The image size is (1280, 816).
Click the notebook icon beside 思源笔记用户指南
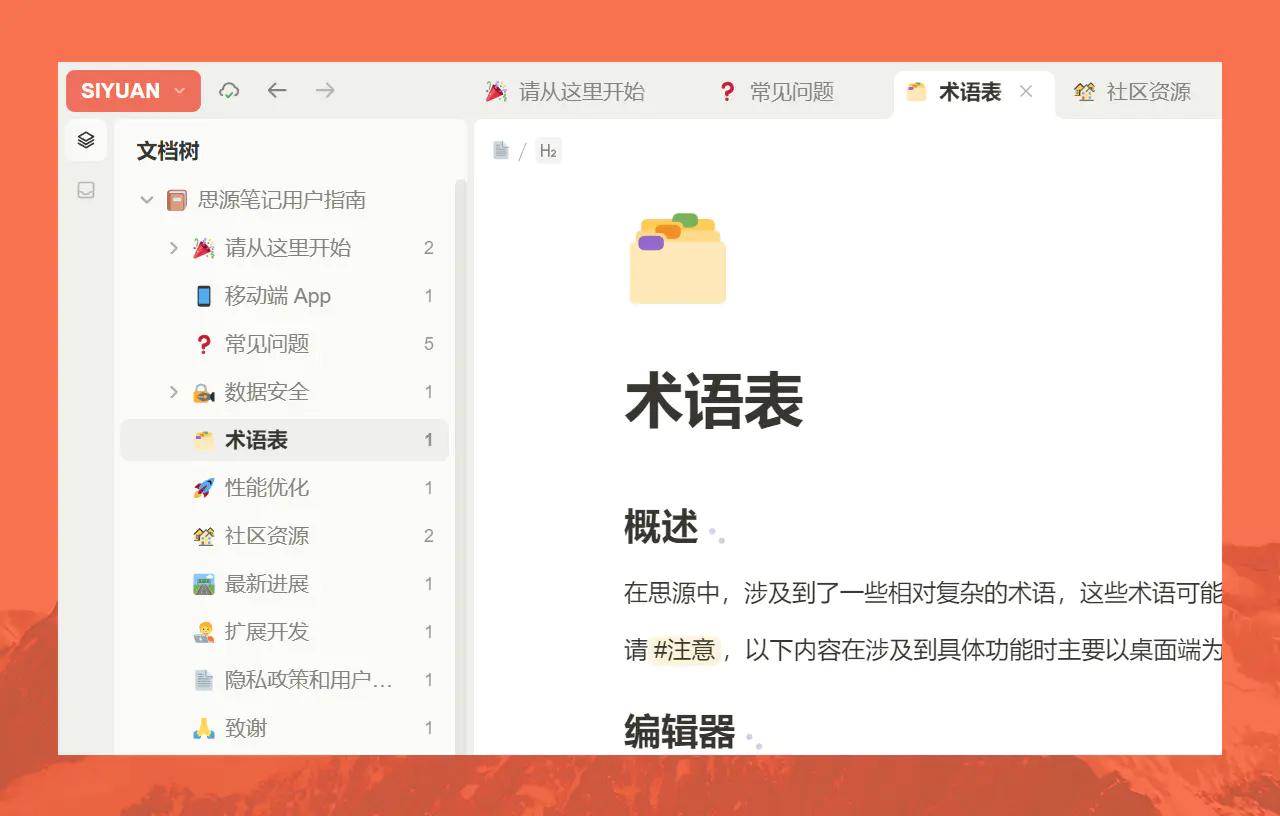tap(177, 200)
